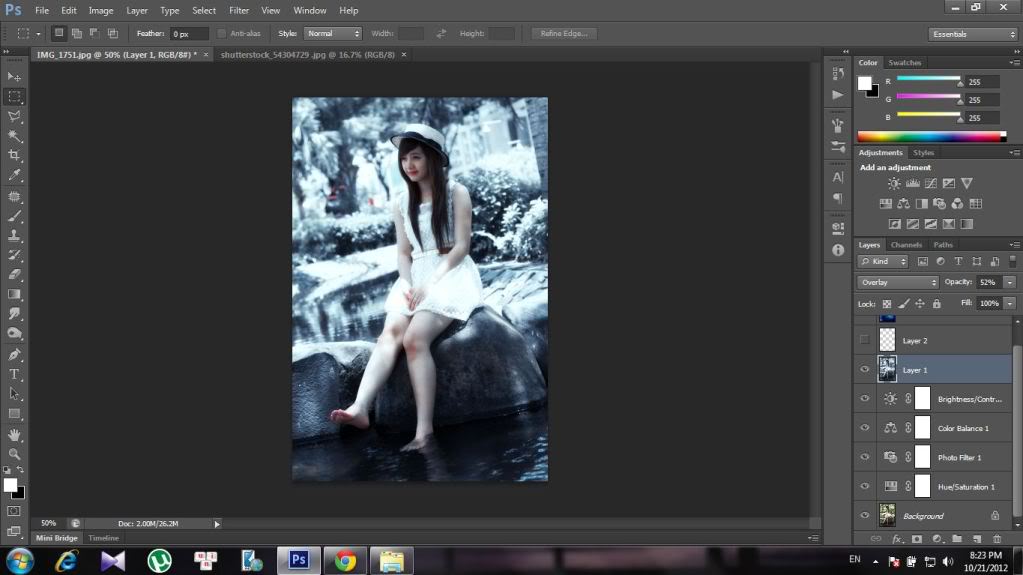Switch to the Styles tab
1023x575 pixels.
923,153
